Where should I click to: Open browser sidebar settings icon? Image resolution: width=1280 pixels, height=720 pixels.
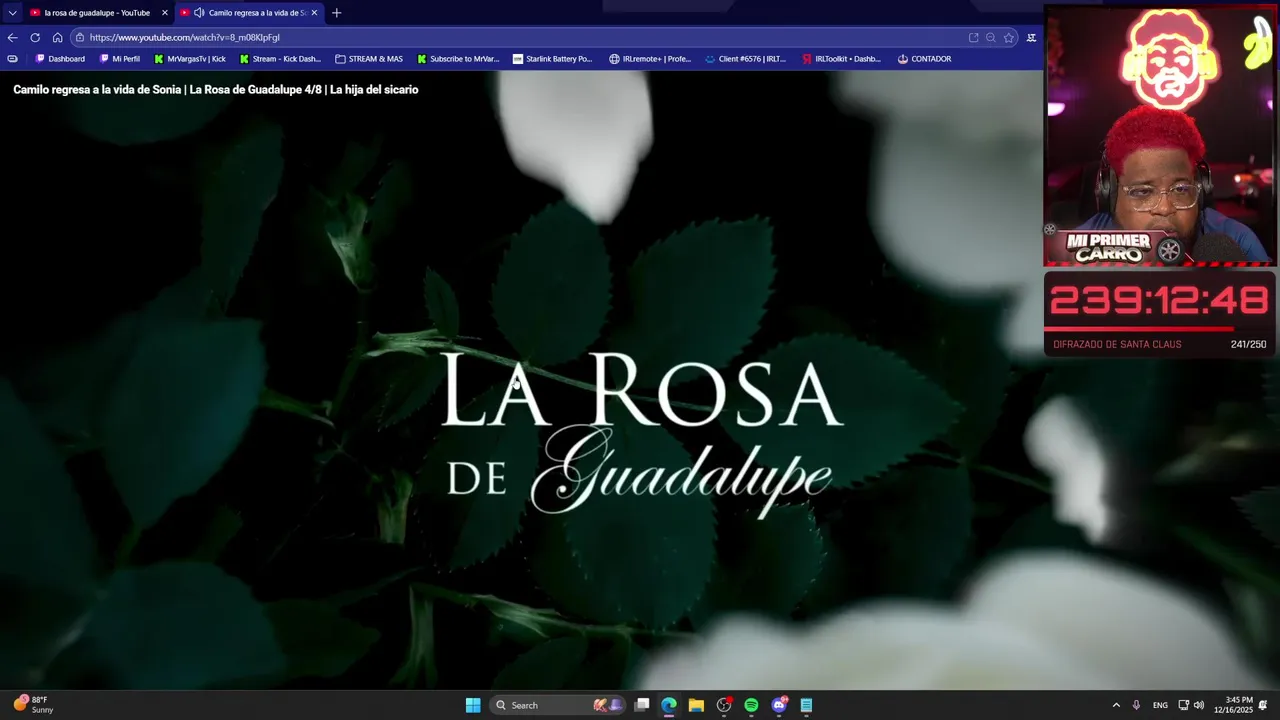coord(1031,37)
